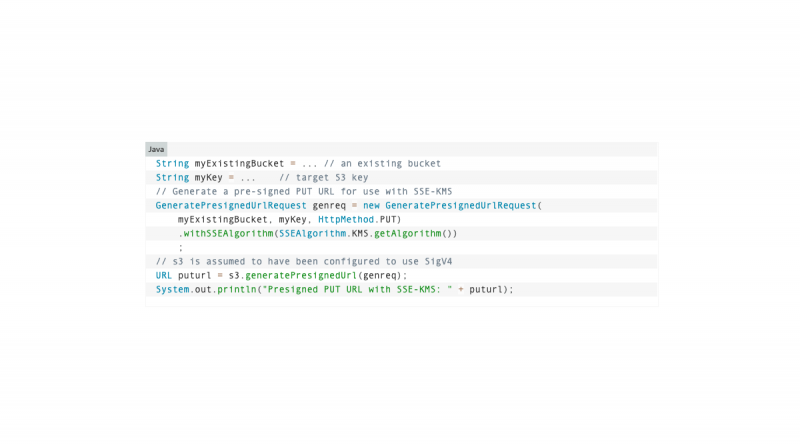The image size is (800, 445).
Task: Click System in the println line
Action: 172,289
